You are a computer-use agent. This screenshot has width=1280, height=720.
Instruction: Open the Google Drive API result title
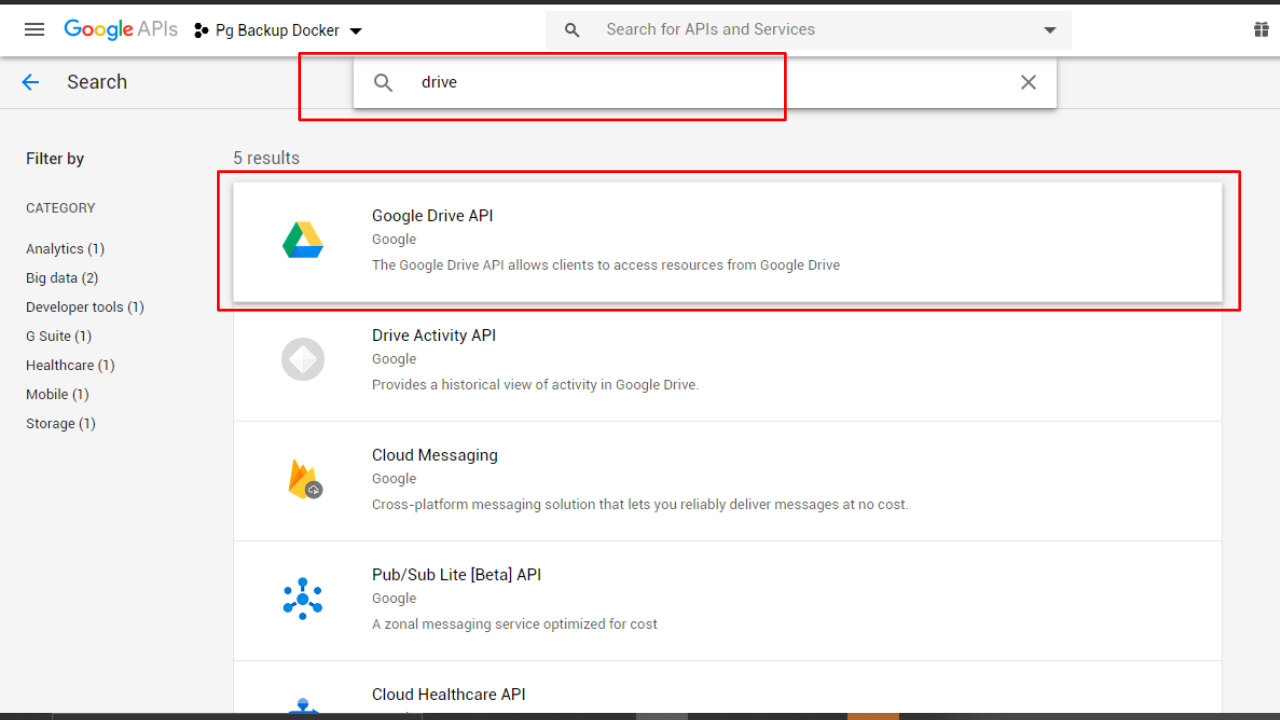[x=432, y=215]
